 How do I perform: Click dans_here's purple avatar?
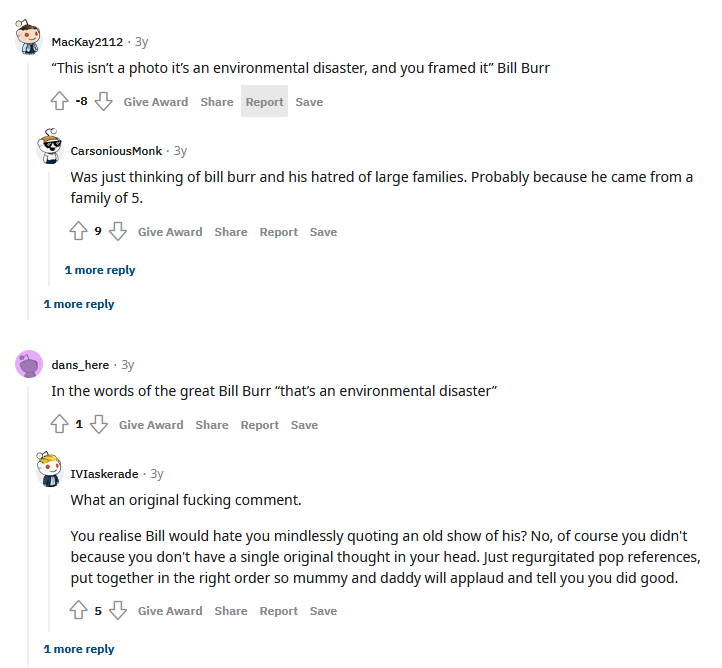tap(29, 365)
